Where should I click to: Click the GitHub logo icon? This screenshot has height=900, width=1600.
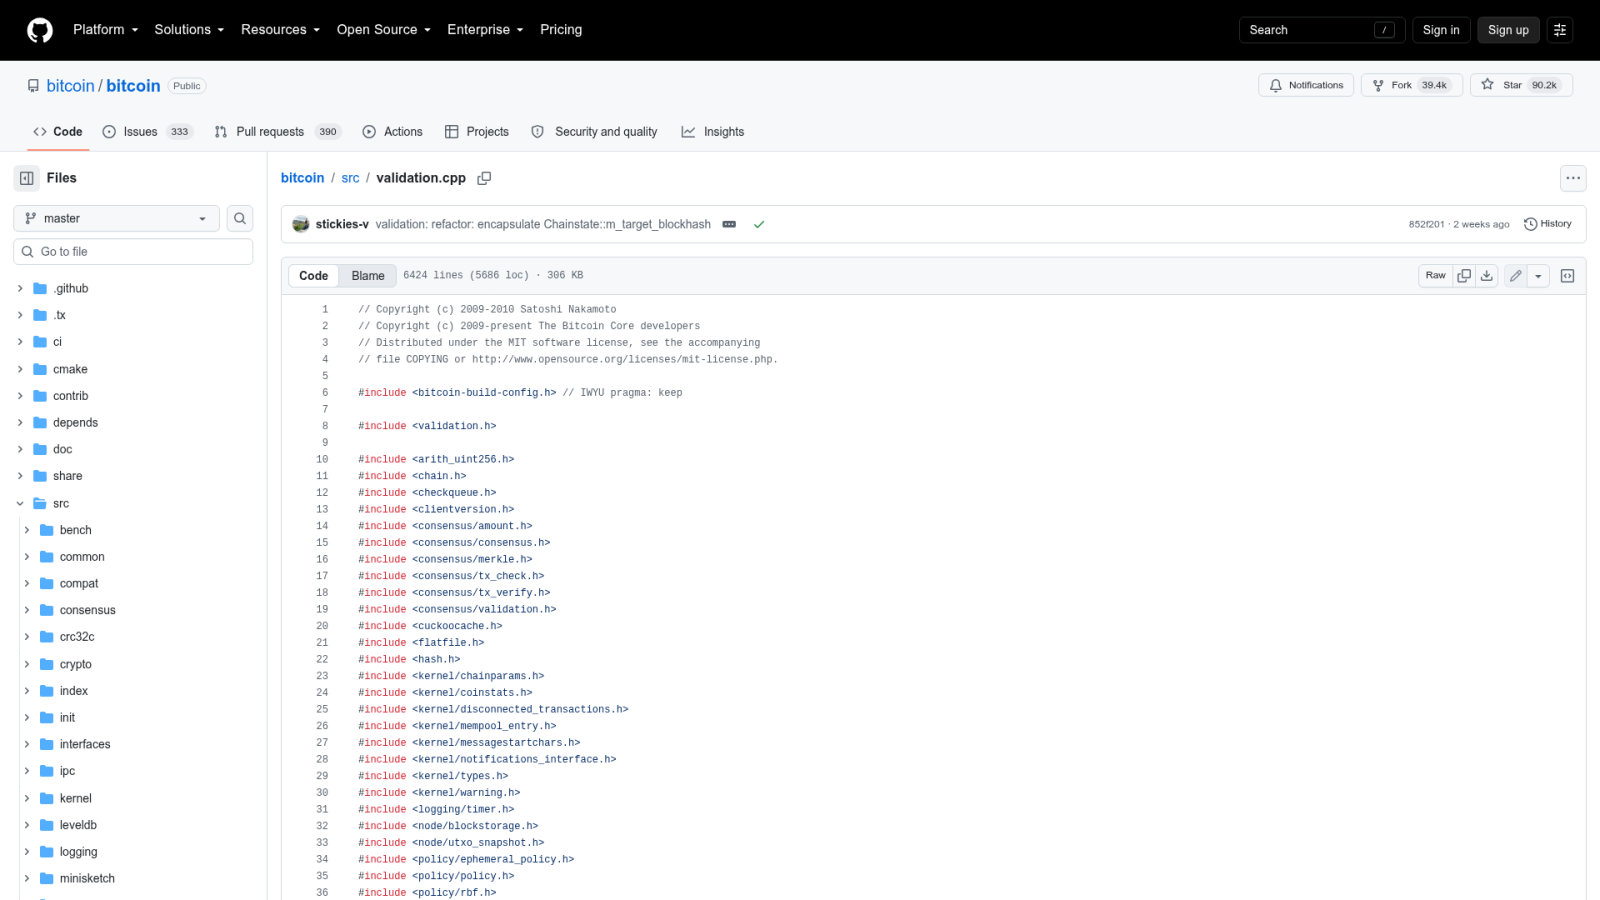(x=40, y=30)
